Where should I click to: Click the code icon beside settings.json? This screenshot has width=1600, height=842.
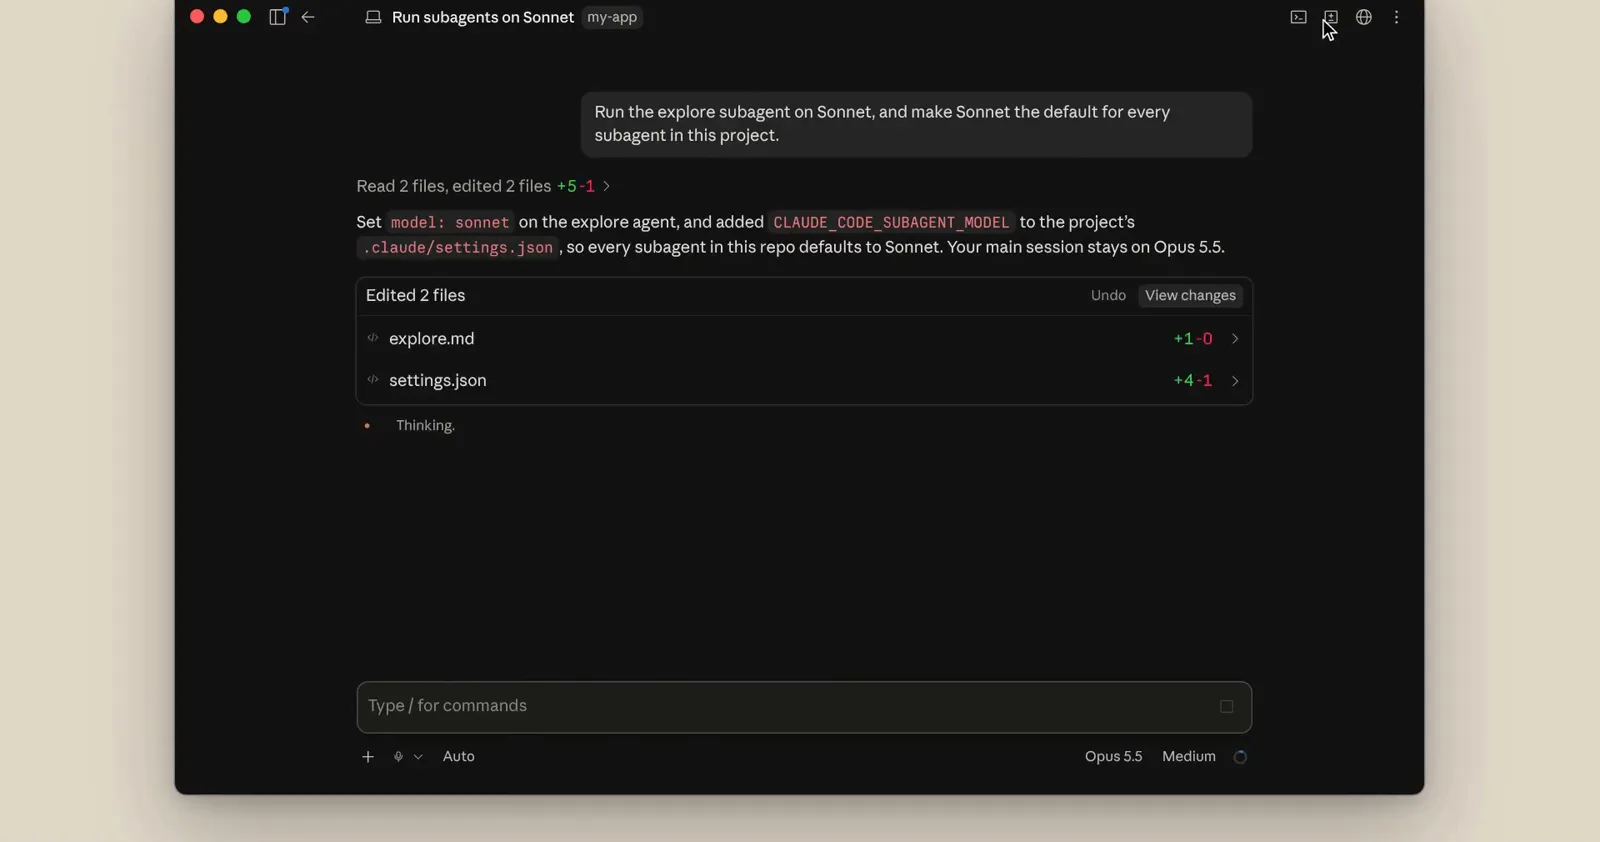point(373,380)
